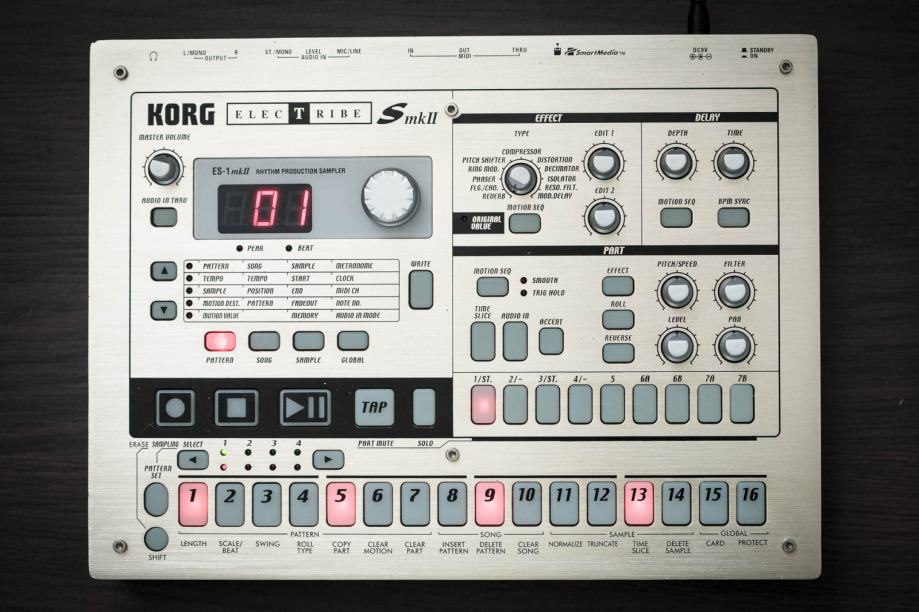Toggle the Audio In Thru button
This screenshot has width=919, height=612.
pos(164,217)
